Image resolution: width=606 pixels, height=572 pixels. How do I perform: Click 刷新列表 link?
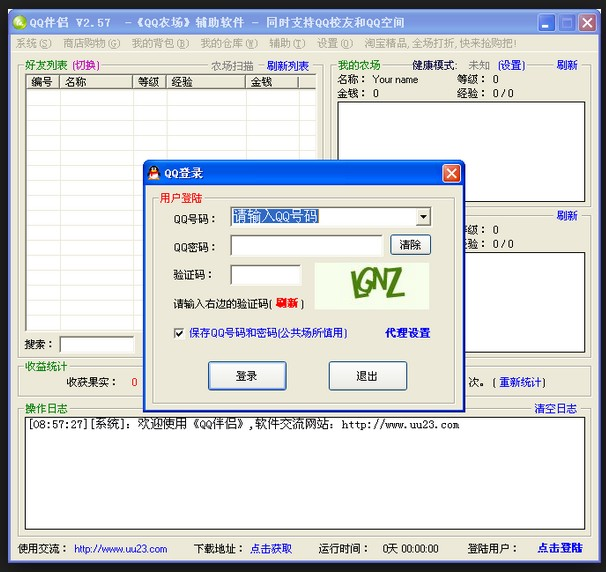(288, 66)
